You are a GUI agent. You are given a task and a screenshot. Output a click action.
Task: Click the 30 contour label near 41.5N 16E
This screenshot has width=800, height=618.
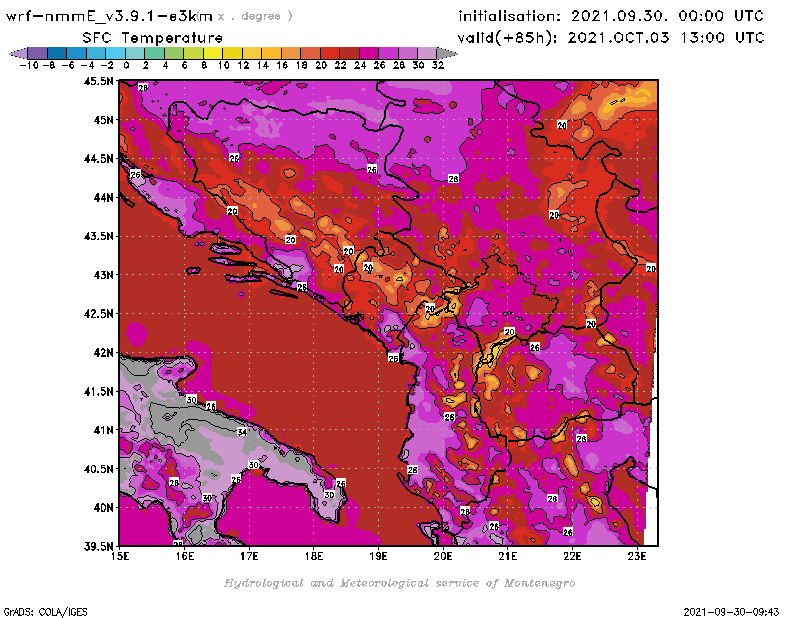pos(191,399)
